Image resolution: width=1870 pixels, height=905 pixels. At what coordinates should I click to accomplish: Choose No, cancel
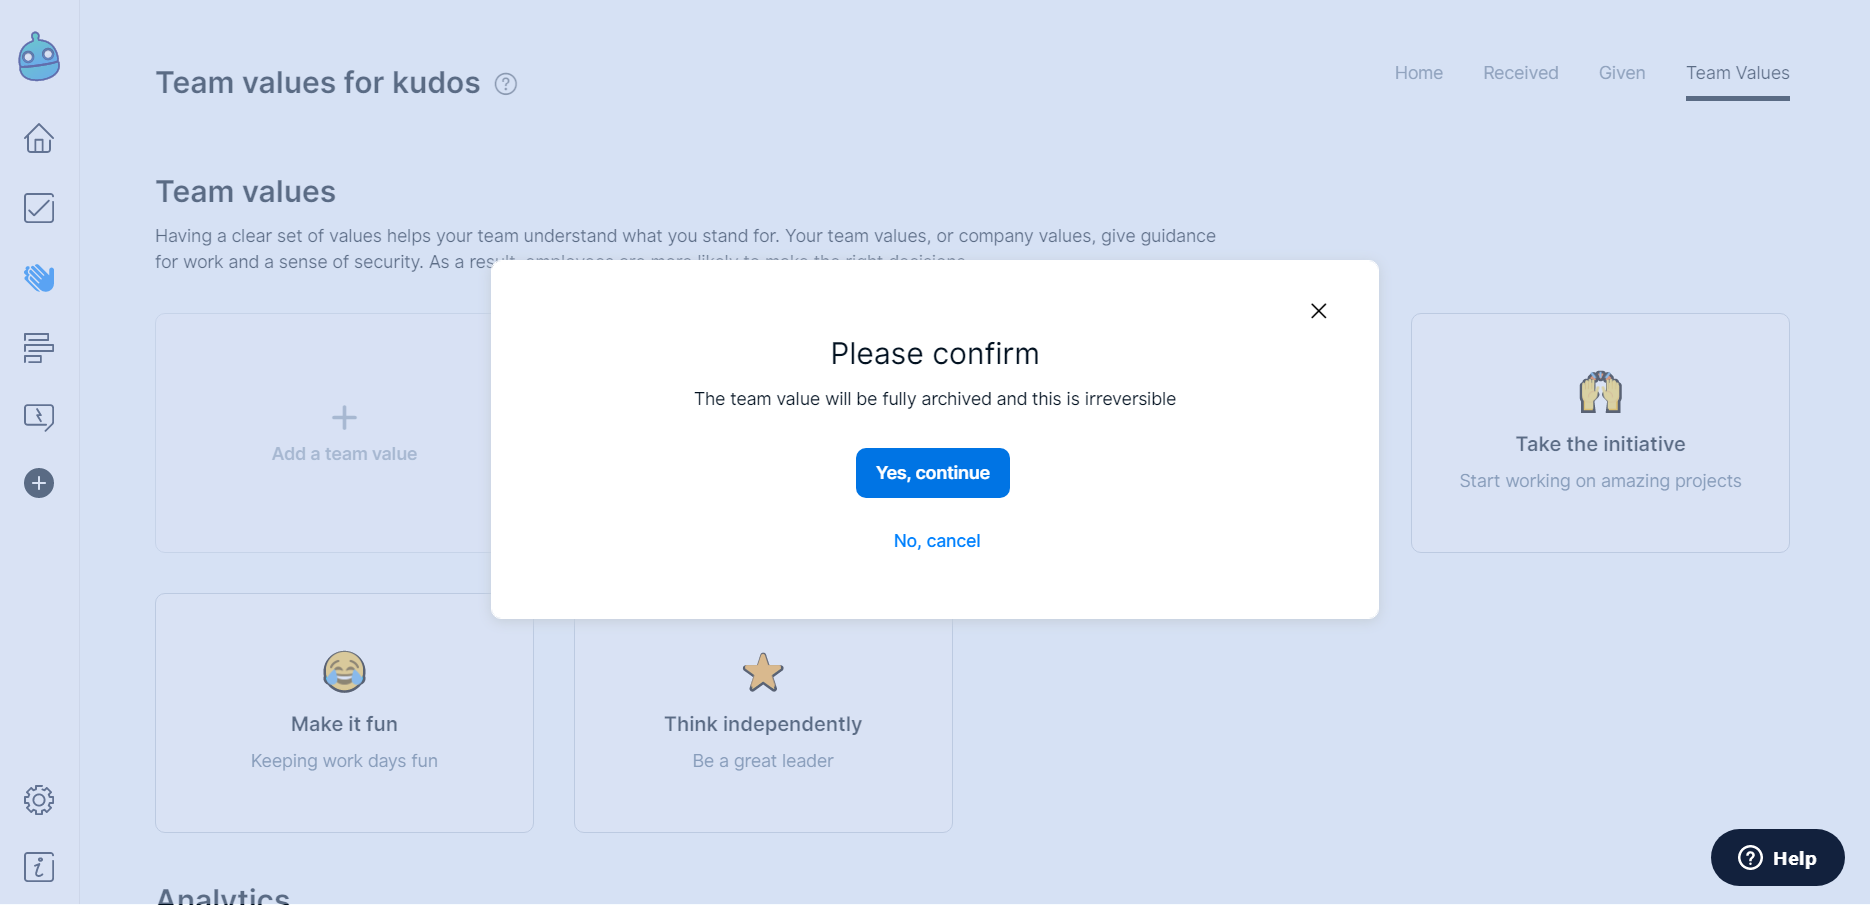tap(937, 541)
